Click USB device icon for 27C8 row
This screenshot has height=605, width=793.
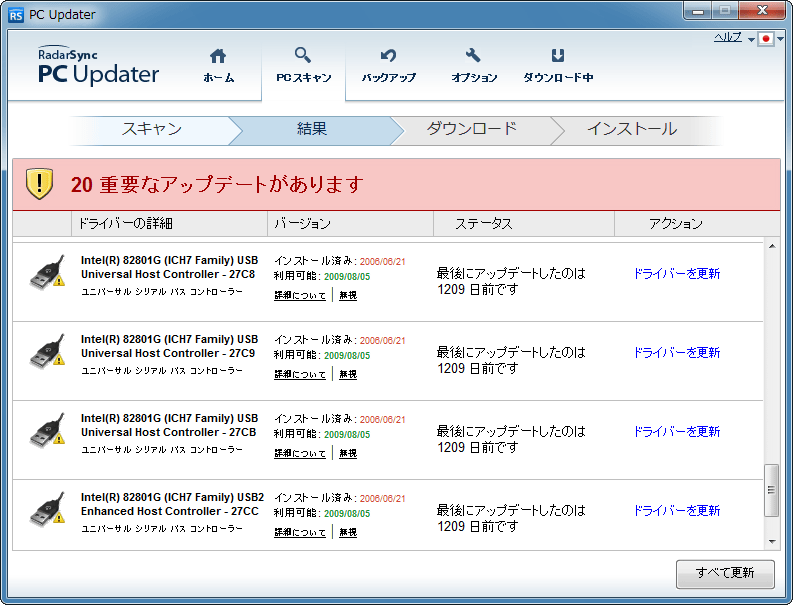[48, 273]
